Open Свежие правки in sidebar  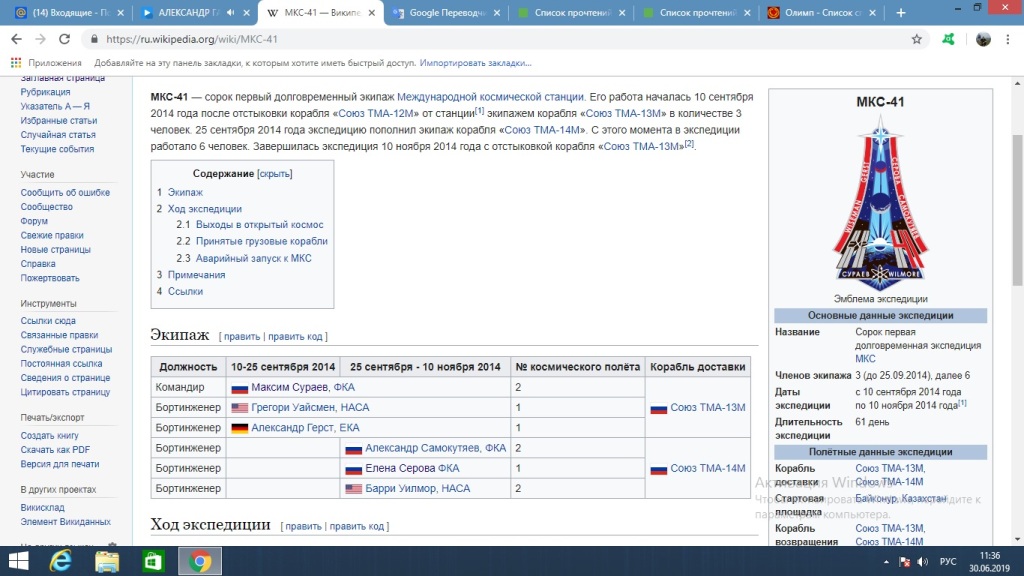click(52, 235)
